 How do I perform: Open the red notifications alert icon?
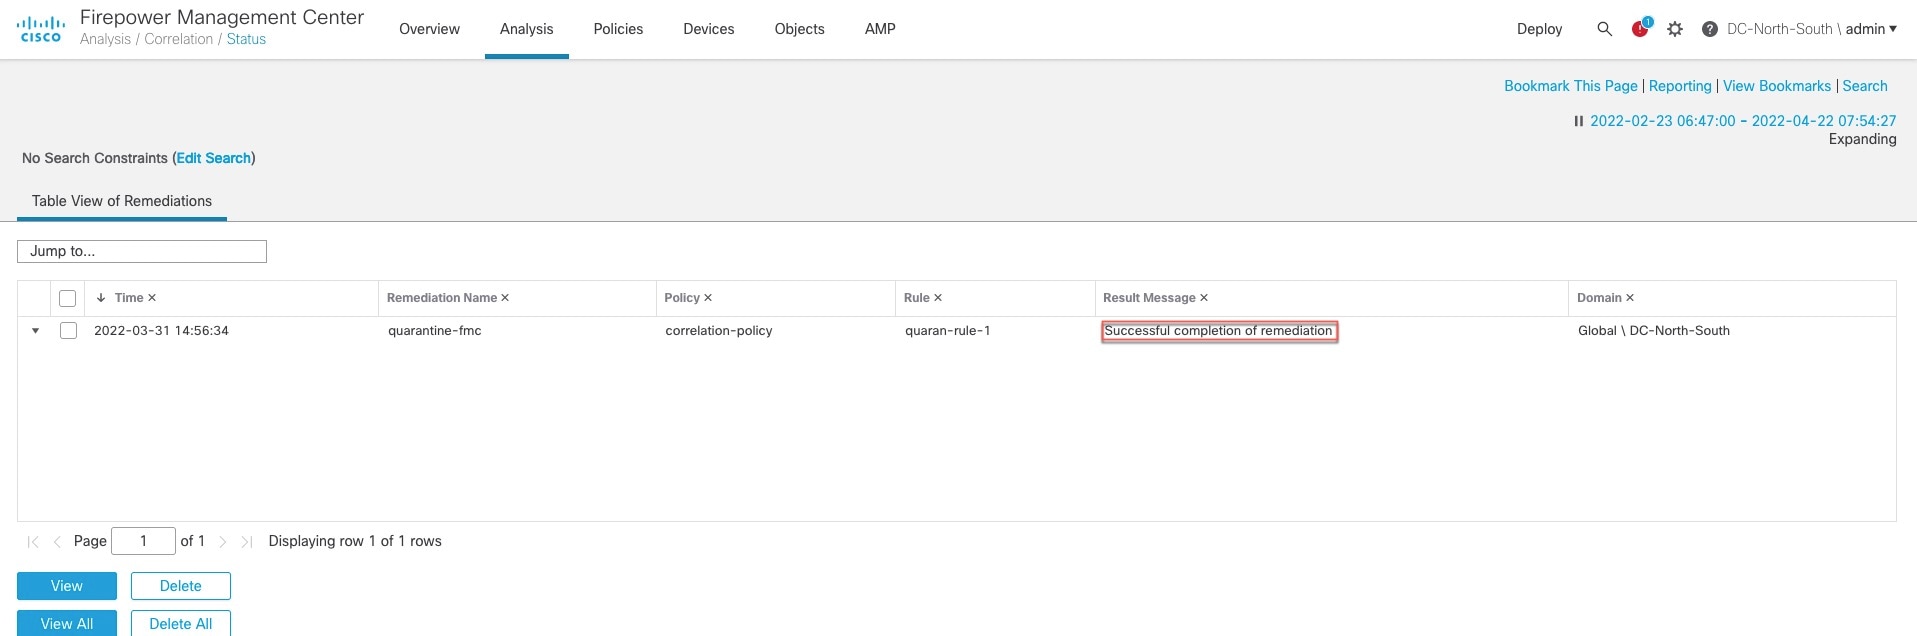click(1640, 28)
